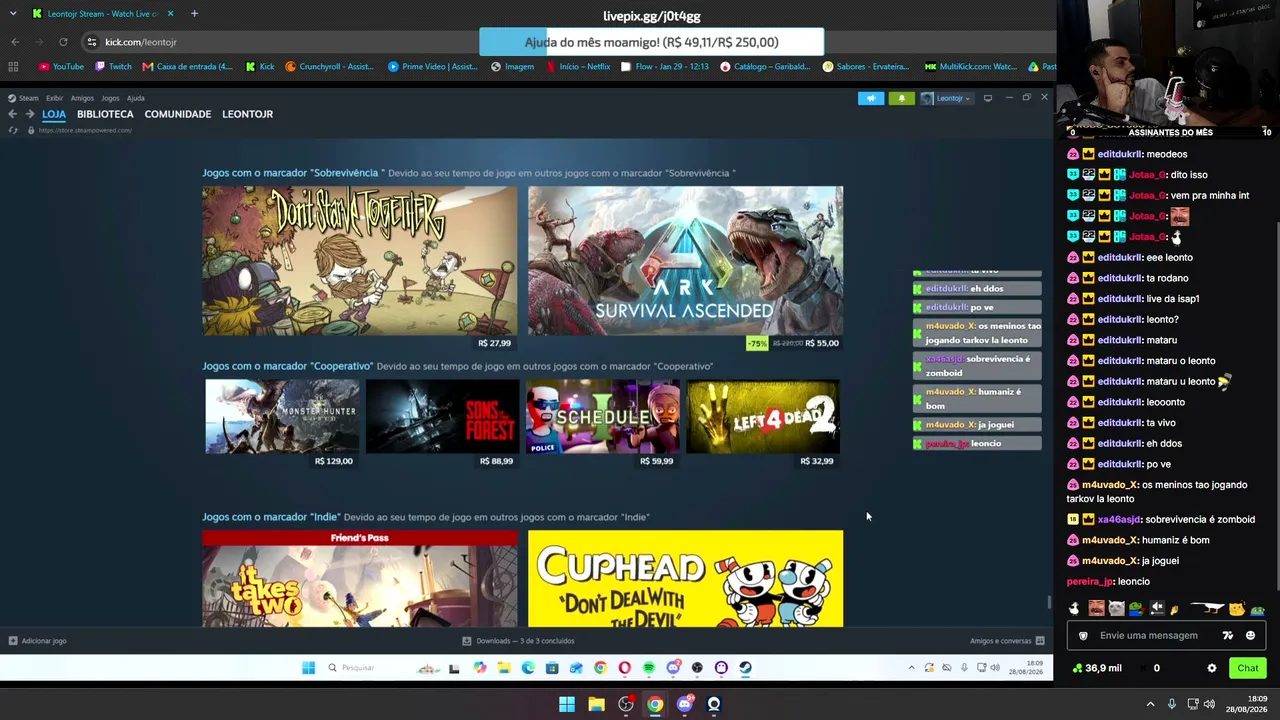Open Google Chrome from the taskbar
1280x720 pixels.
click(x=655, y=704)
